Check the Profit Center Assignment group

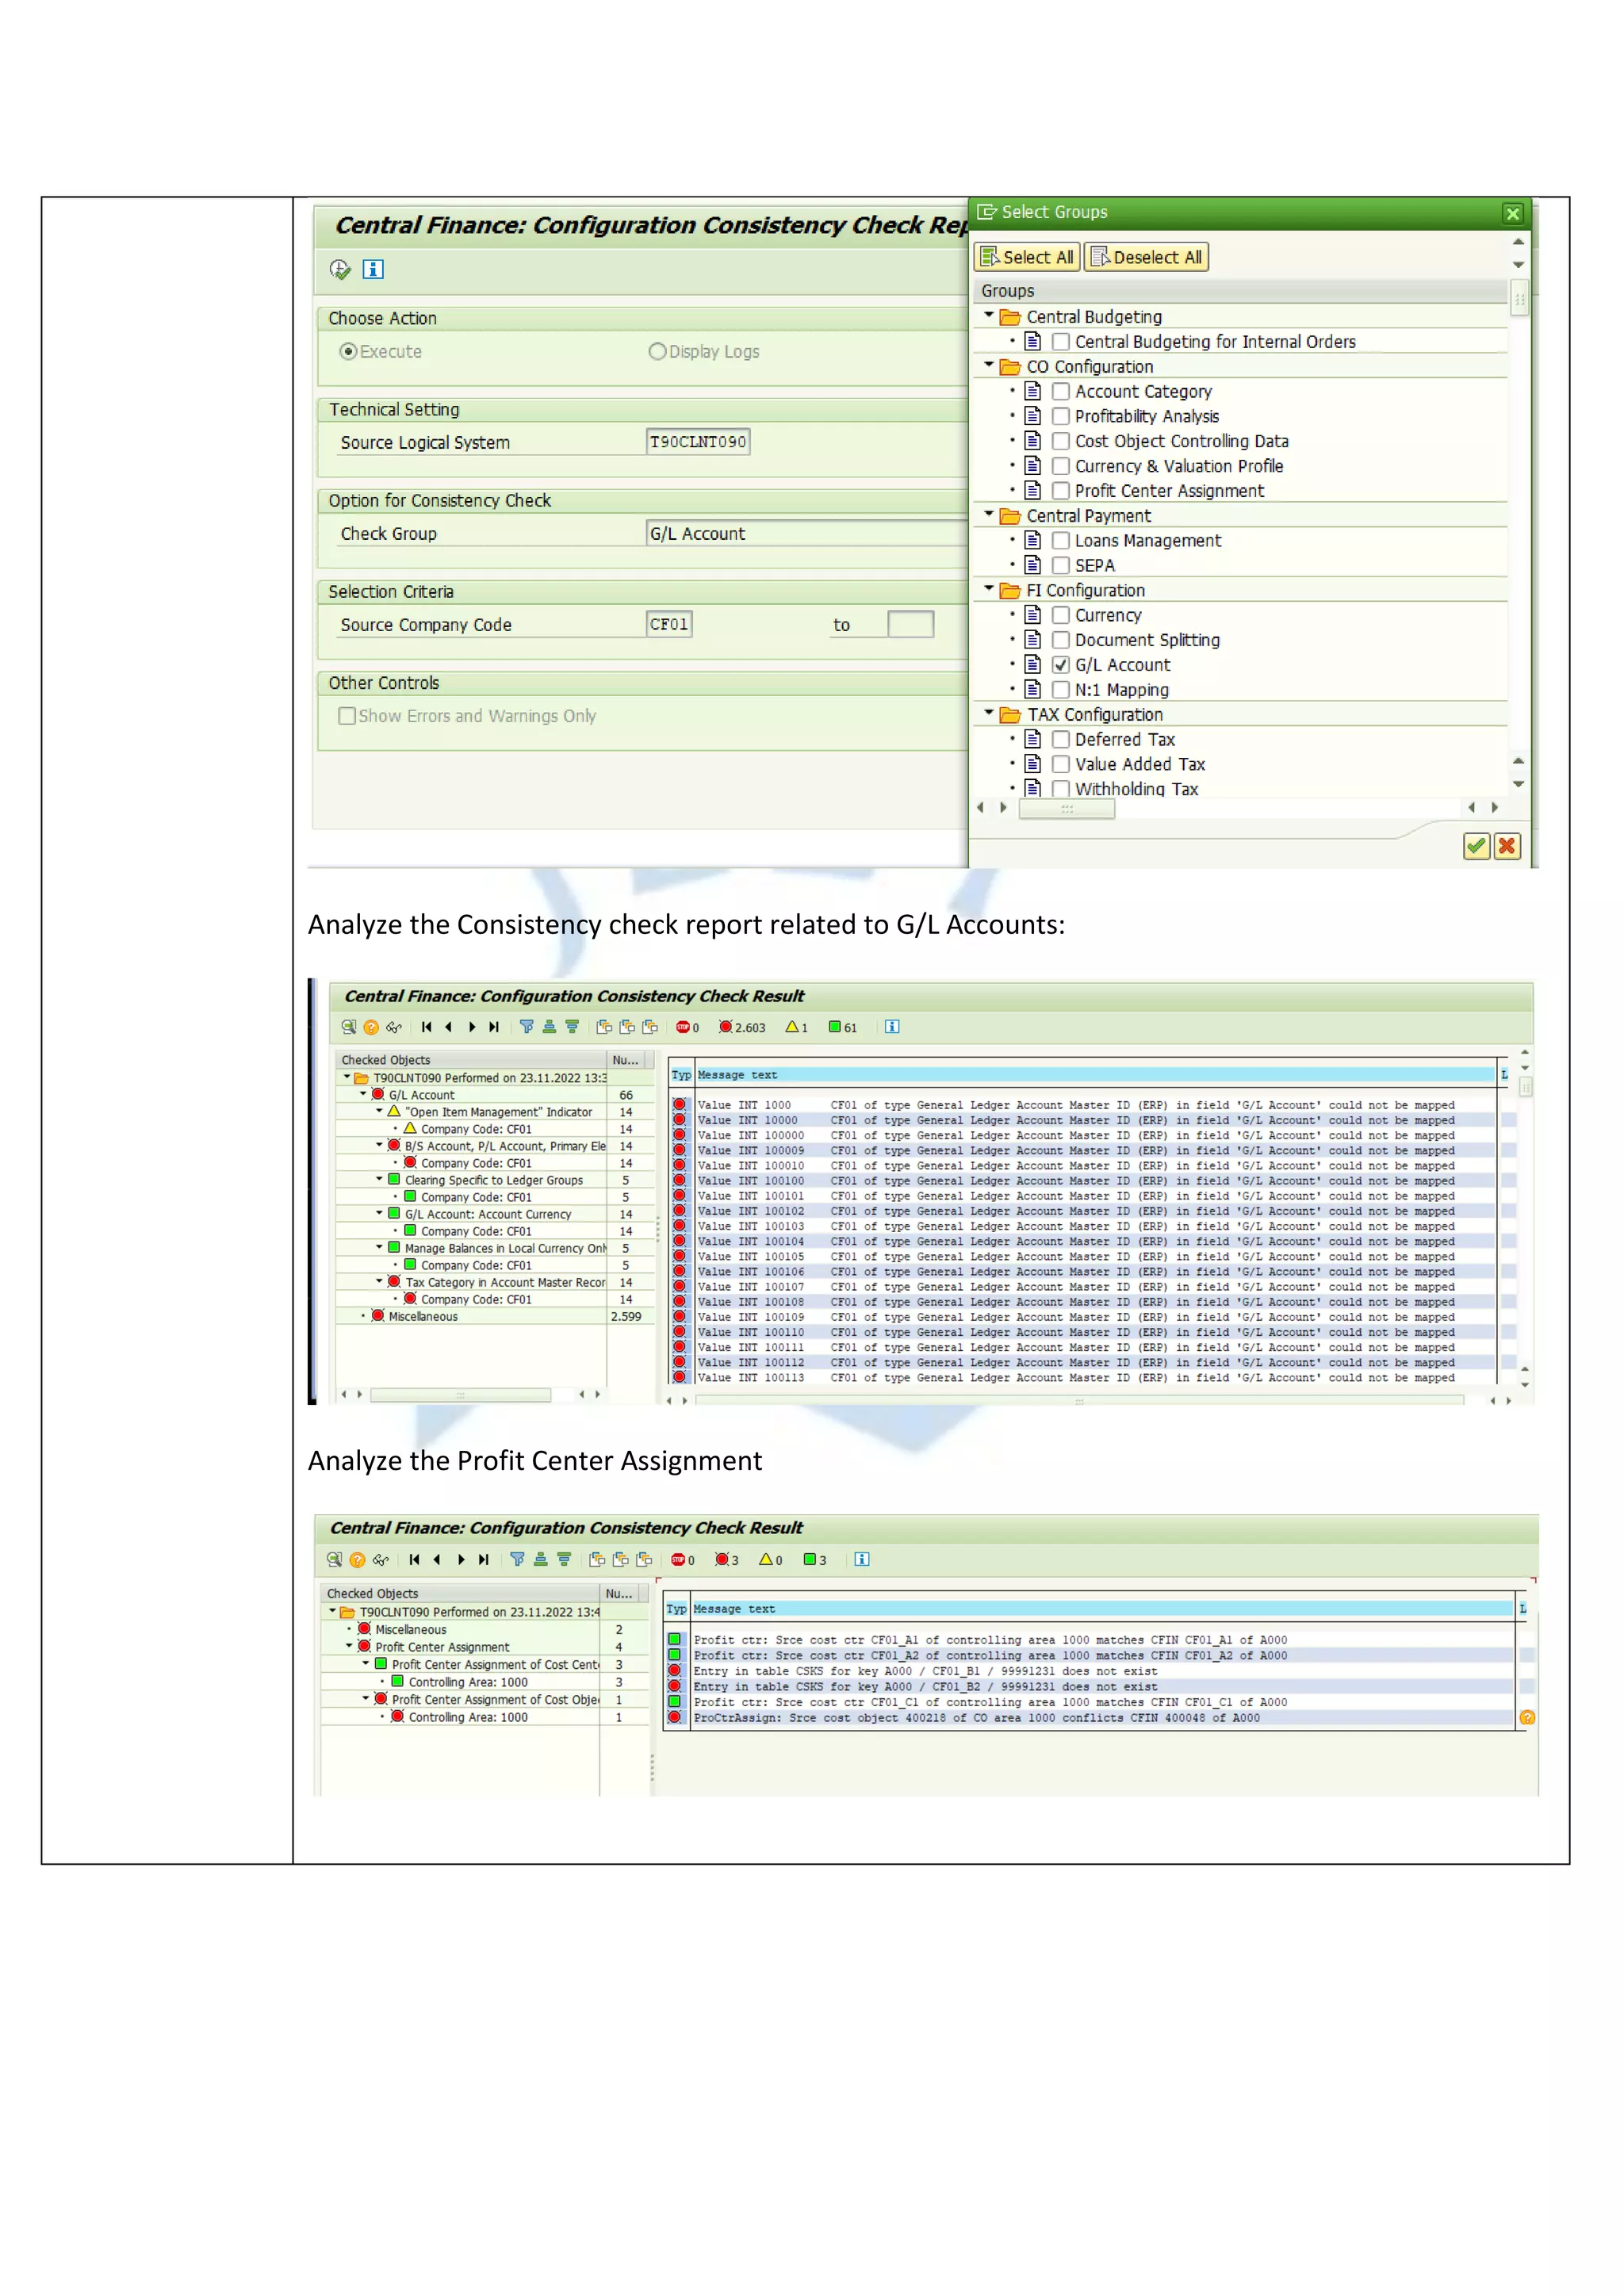click(1061, 491)
